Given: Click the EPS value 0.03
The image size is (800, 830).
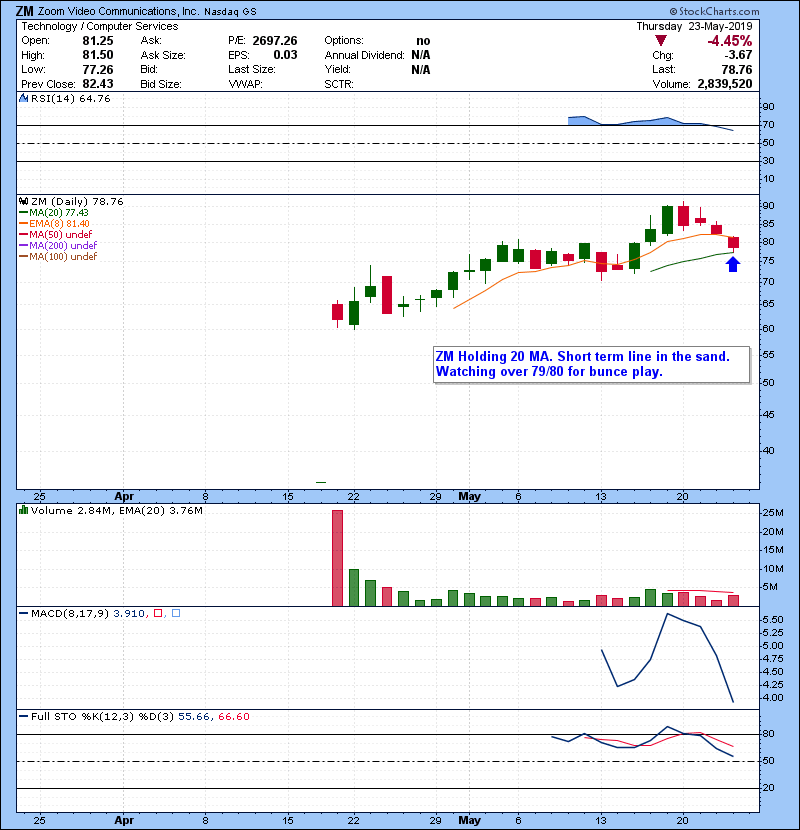Looking at the screenshot, I should [x=285, y=55].
